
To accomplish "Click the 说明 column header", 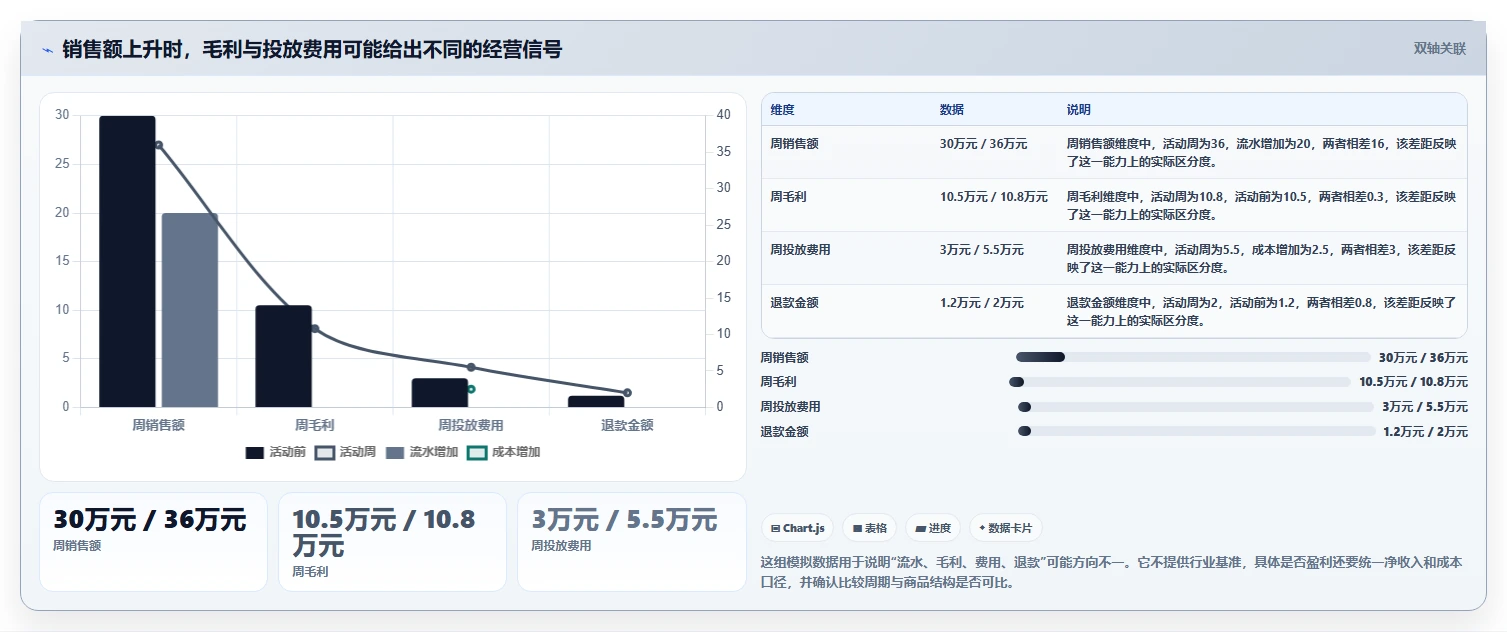I will pyautogui.click(x=1079, y=110).
